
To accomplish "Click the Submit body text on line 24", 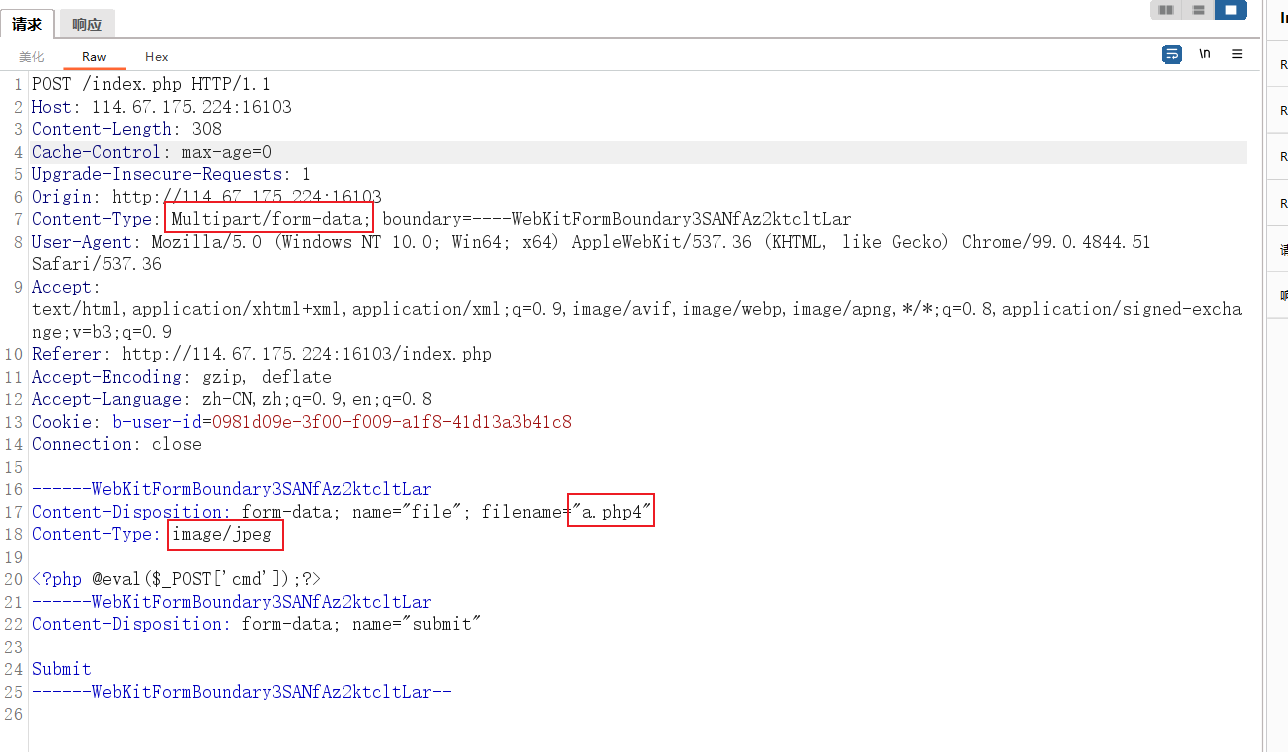I will click(x=62, y=669).
